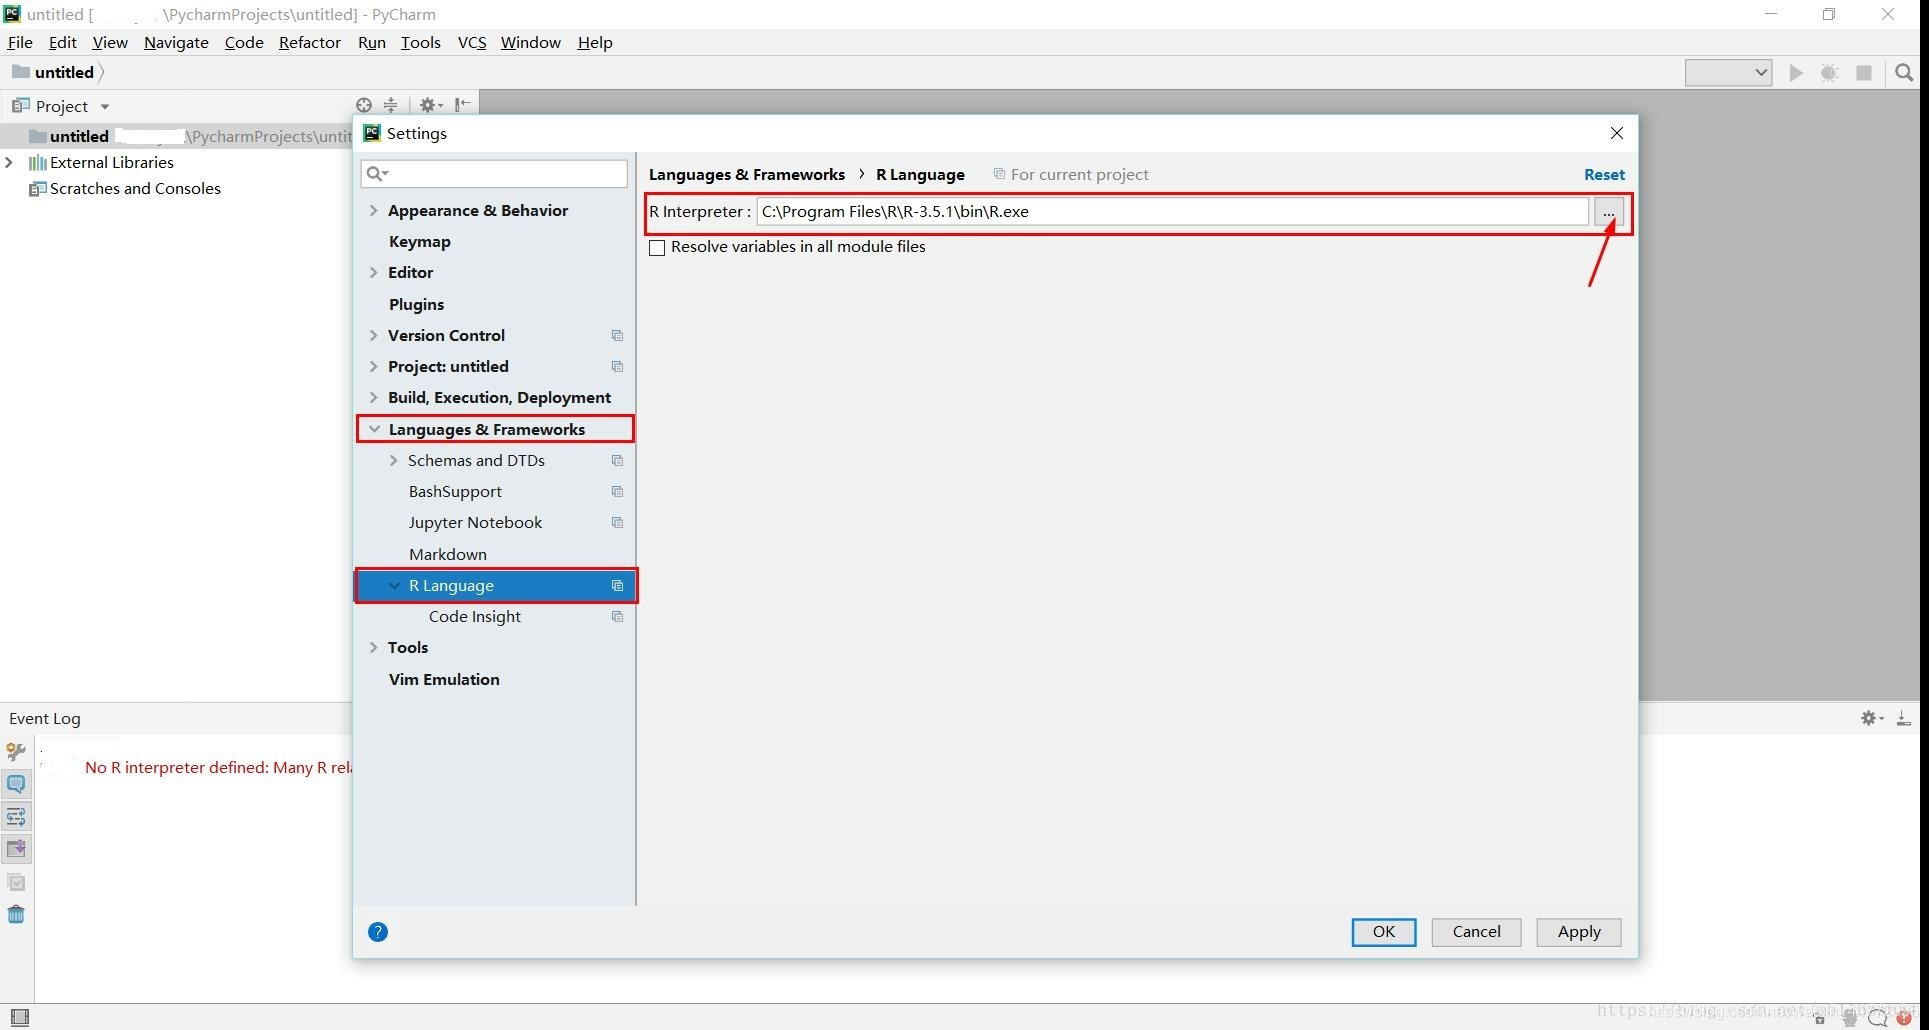Open run configuration dropdown in toolbar

[x=1728, y=73]
